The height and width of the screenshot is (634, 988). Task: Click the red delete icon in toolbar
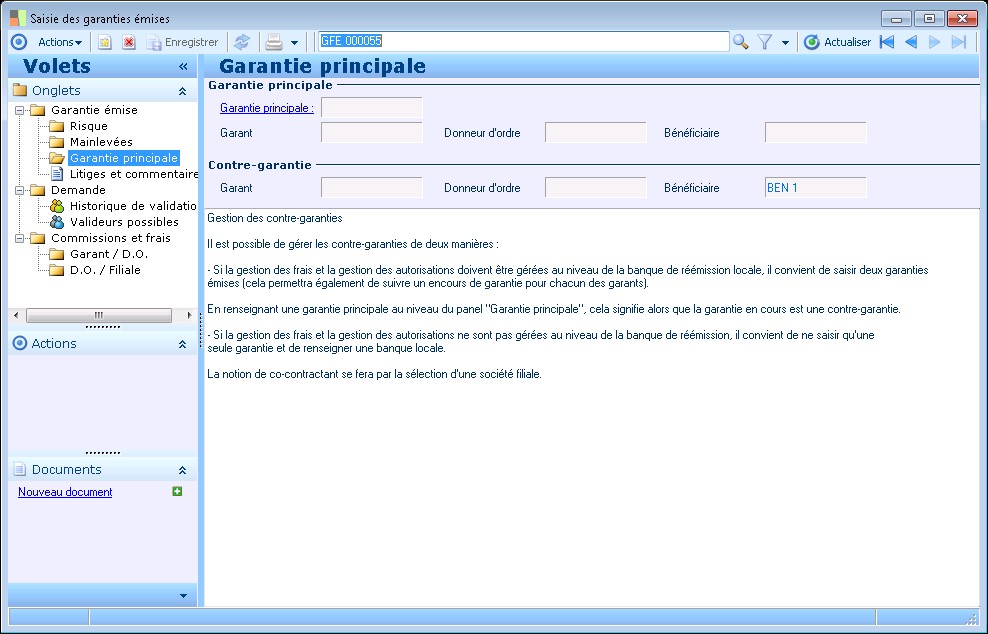click(129, 42)
